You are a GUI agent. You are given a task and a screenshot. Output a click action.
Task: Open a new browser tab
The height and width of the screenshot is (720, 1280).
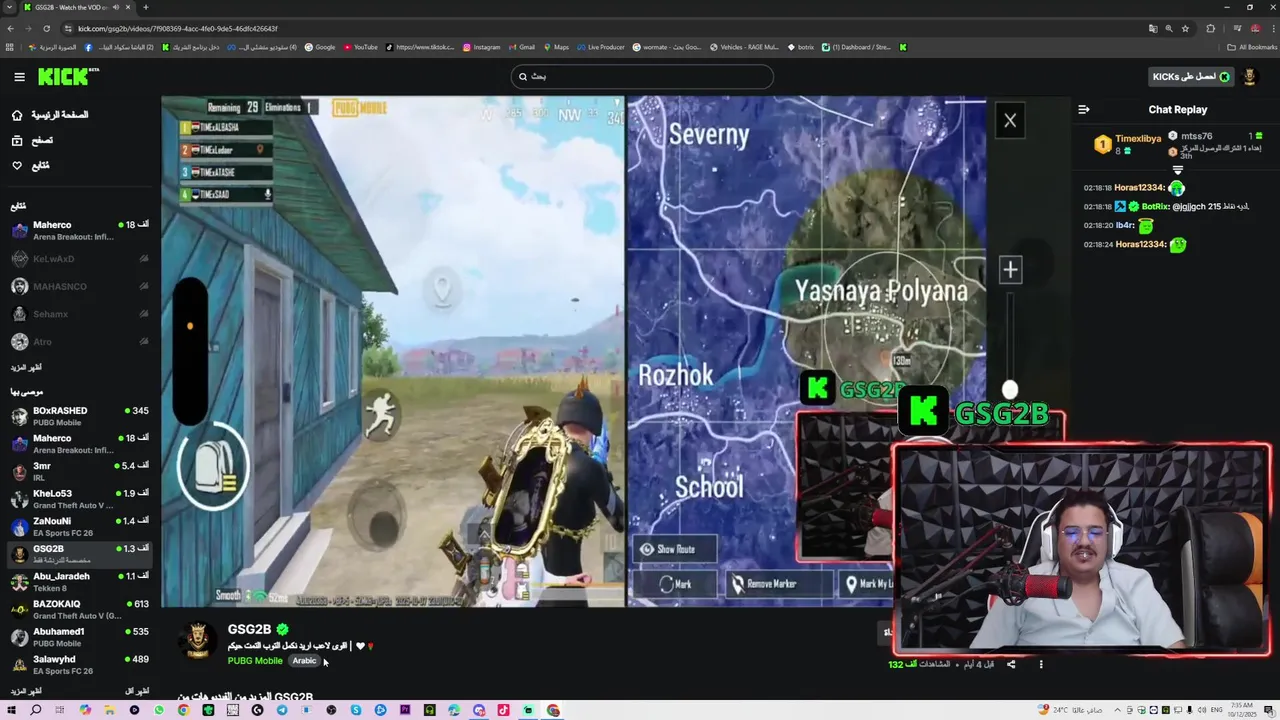click(x=145, y=7)
